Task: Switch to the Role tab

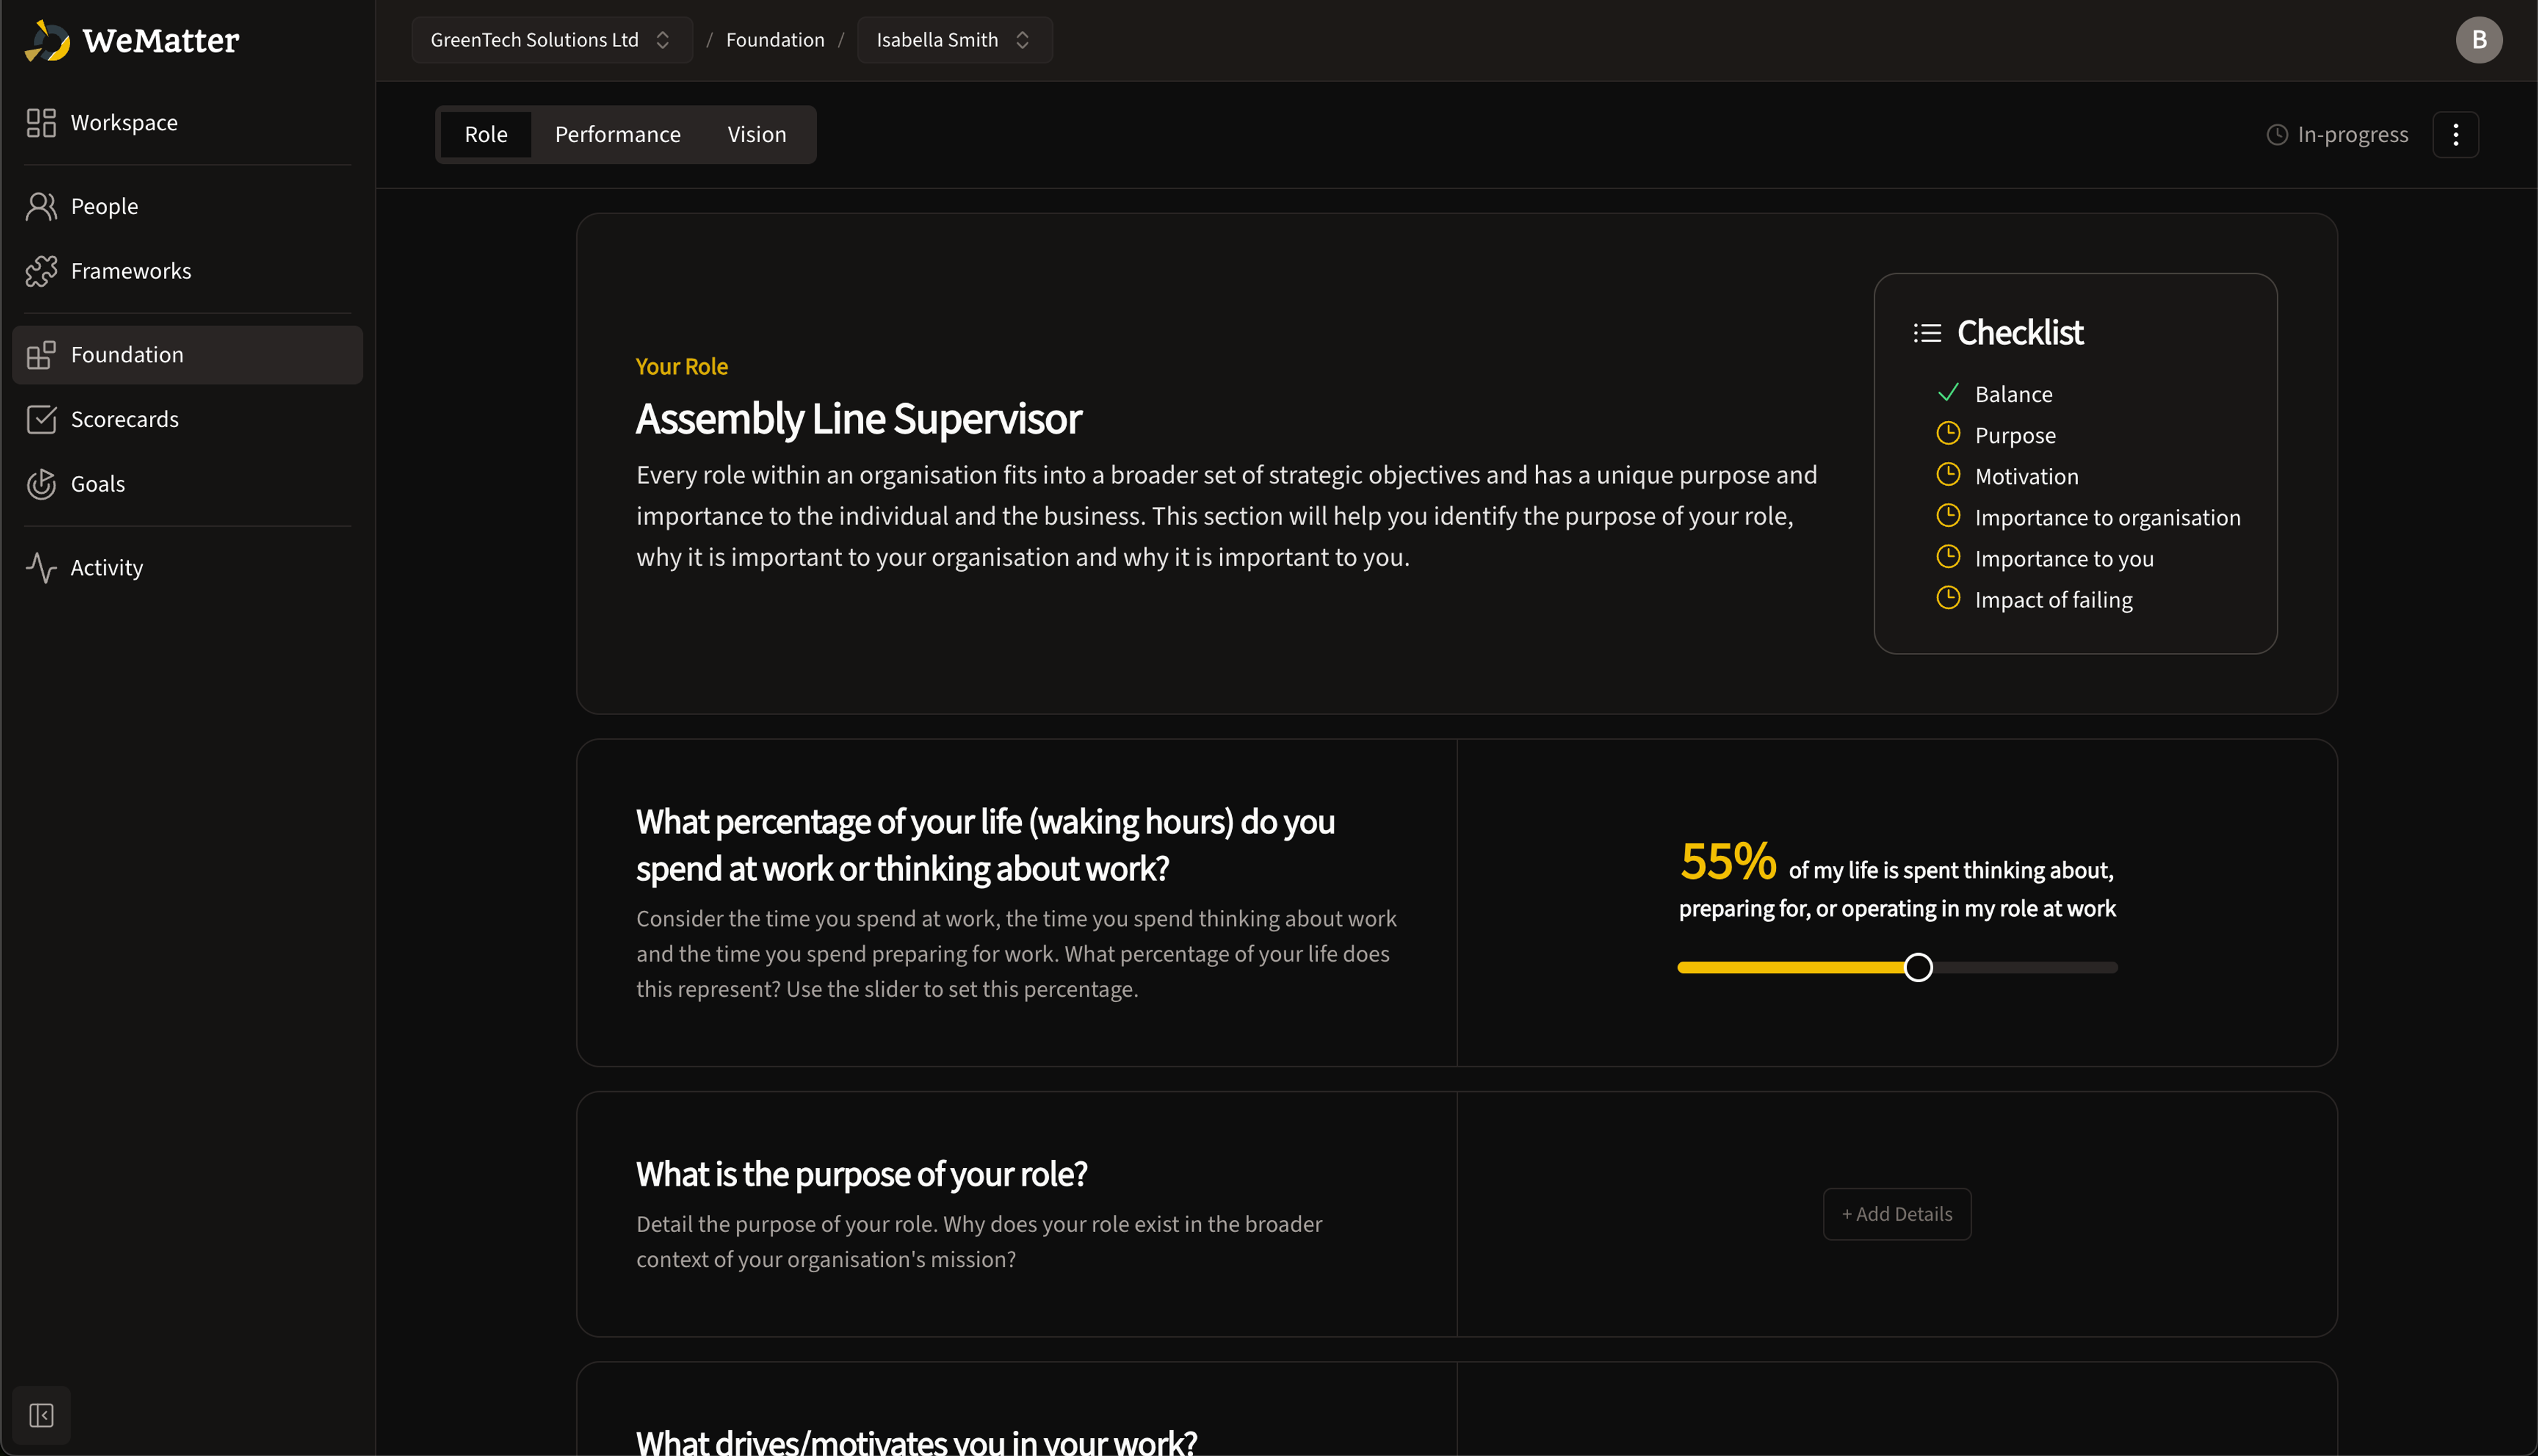Action: click(x=486, y=135)
